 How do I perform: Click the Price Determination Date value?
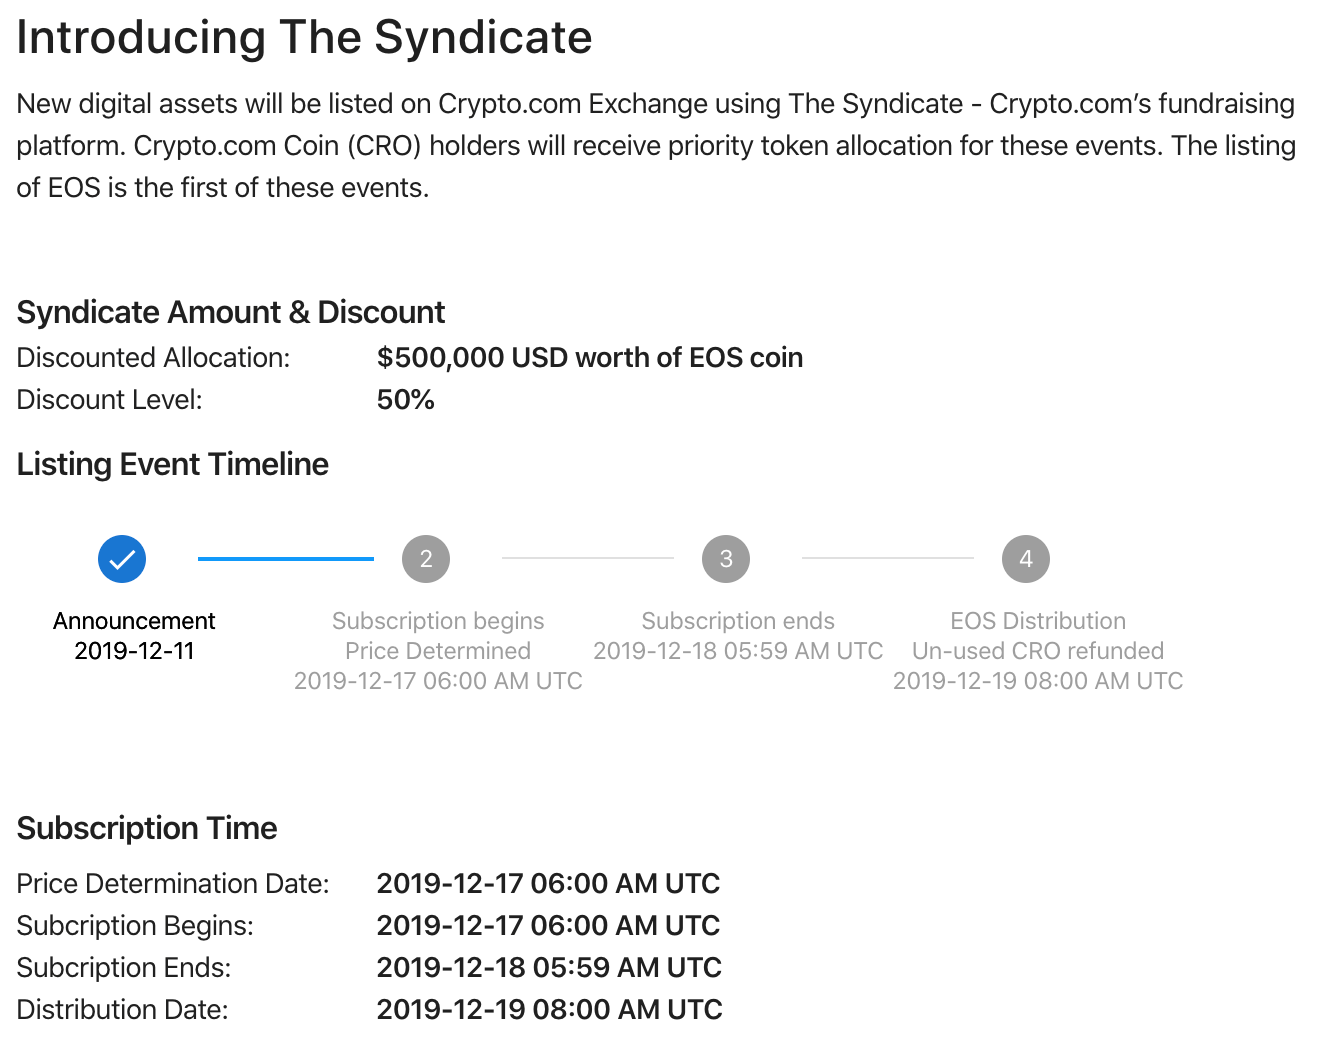point(548,884)
